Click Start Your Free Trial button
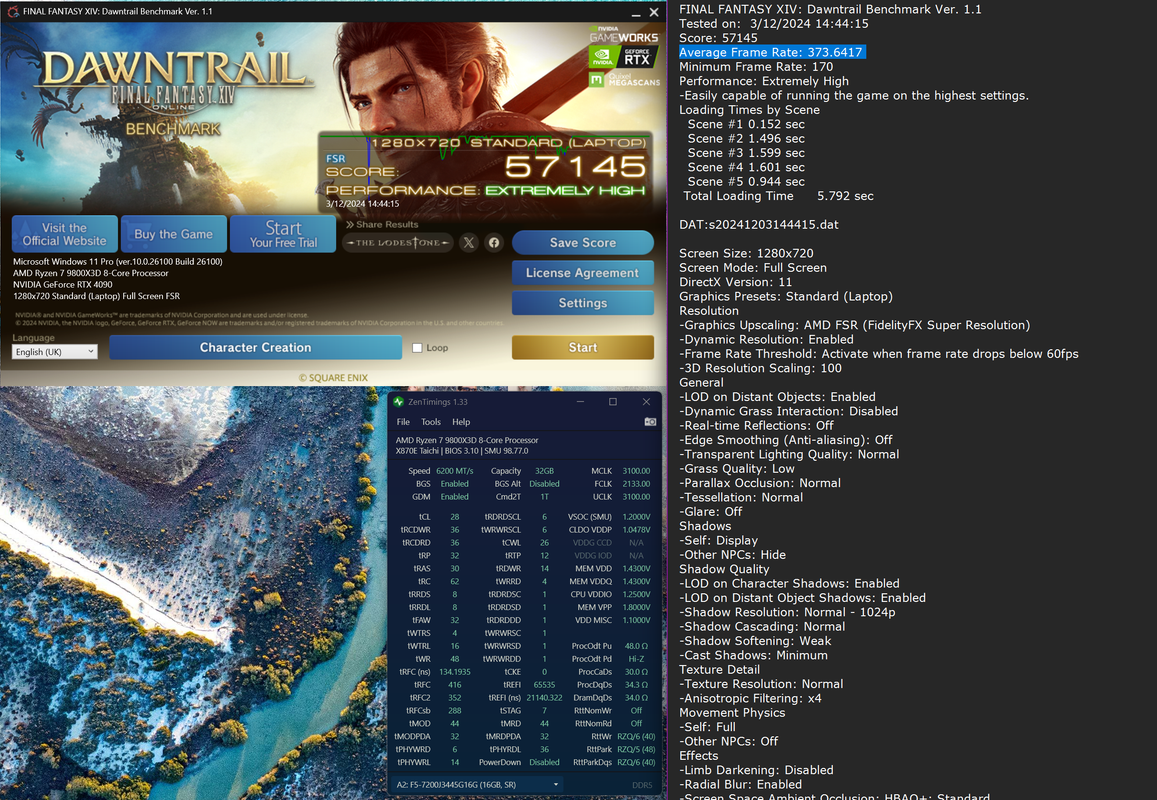This screenshot has width=1157, height=800. tap(283, 234)
